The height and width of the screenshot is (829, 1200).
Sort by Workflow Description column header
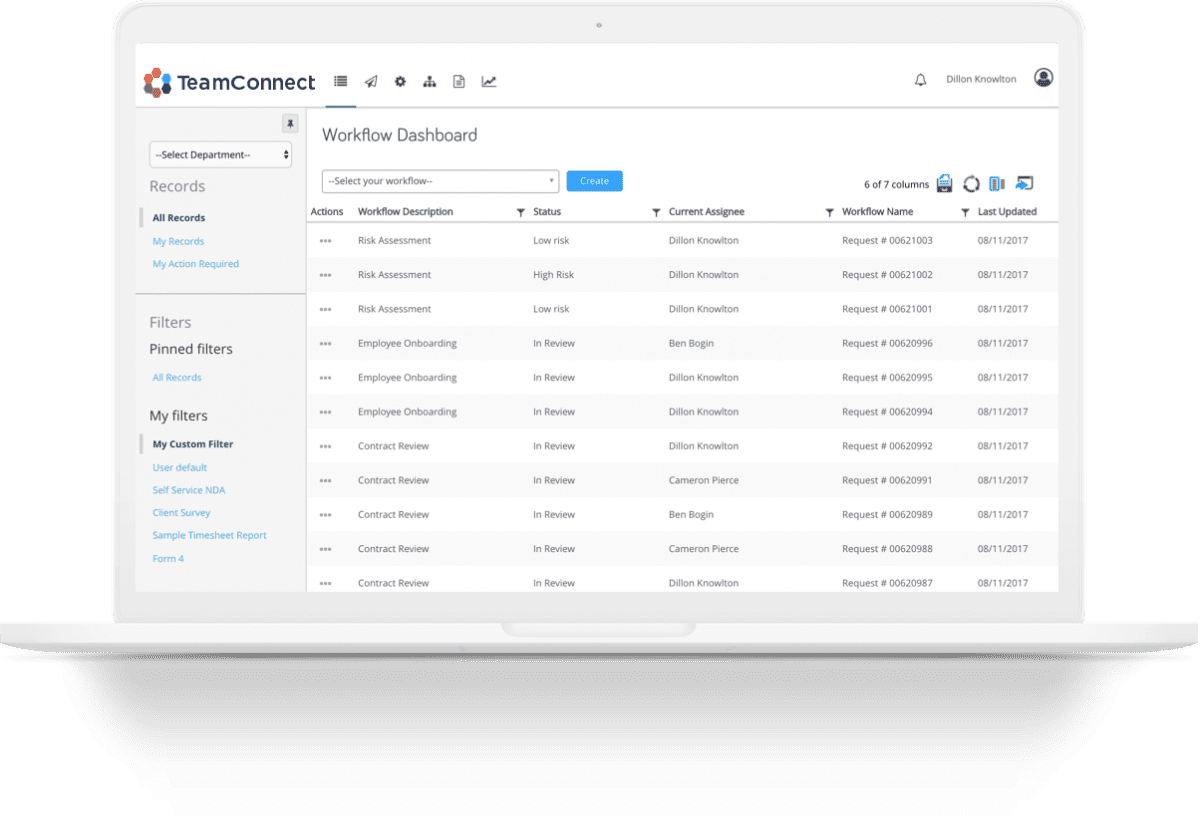pyautogui.click(x=405, y=212)
